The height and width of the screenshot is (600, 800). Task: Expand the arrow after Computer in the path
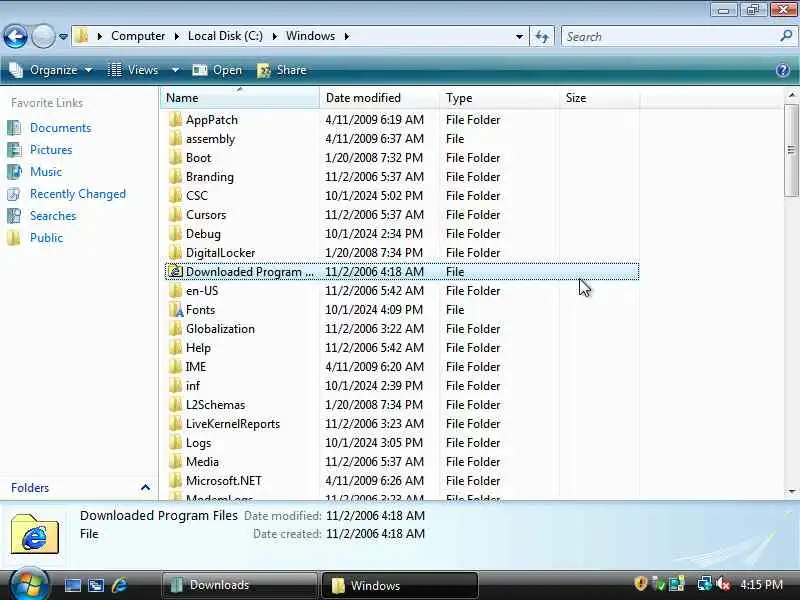pos(177,36)
